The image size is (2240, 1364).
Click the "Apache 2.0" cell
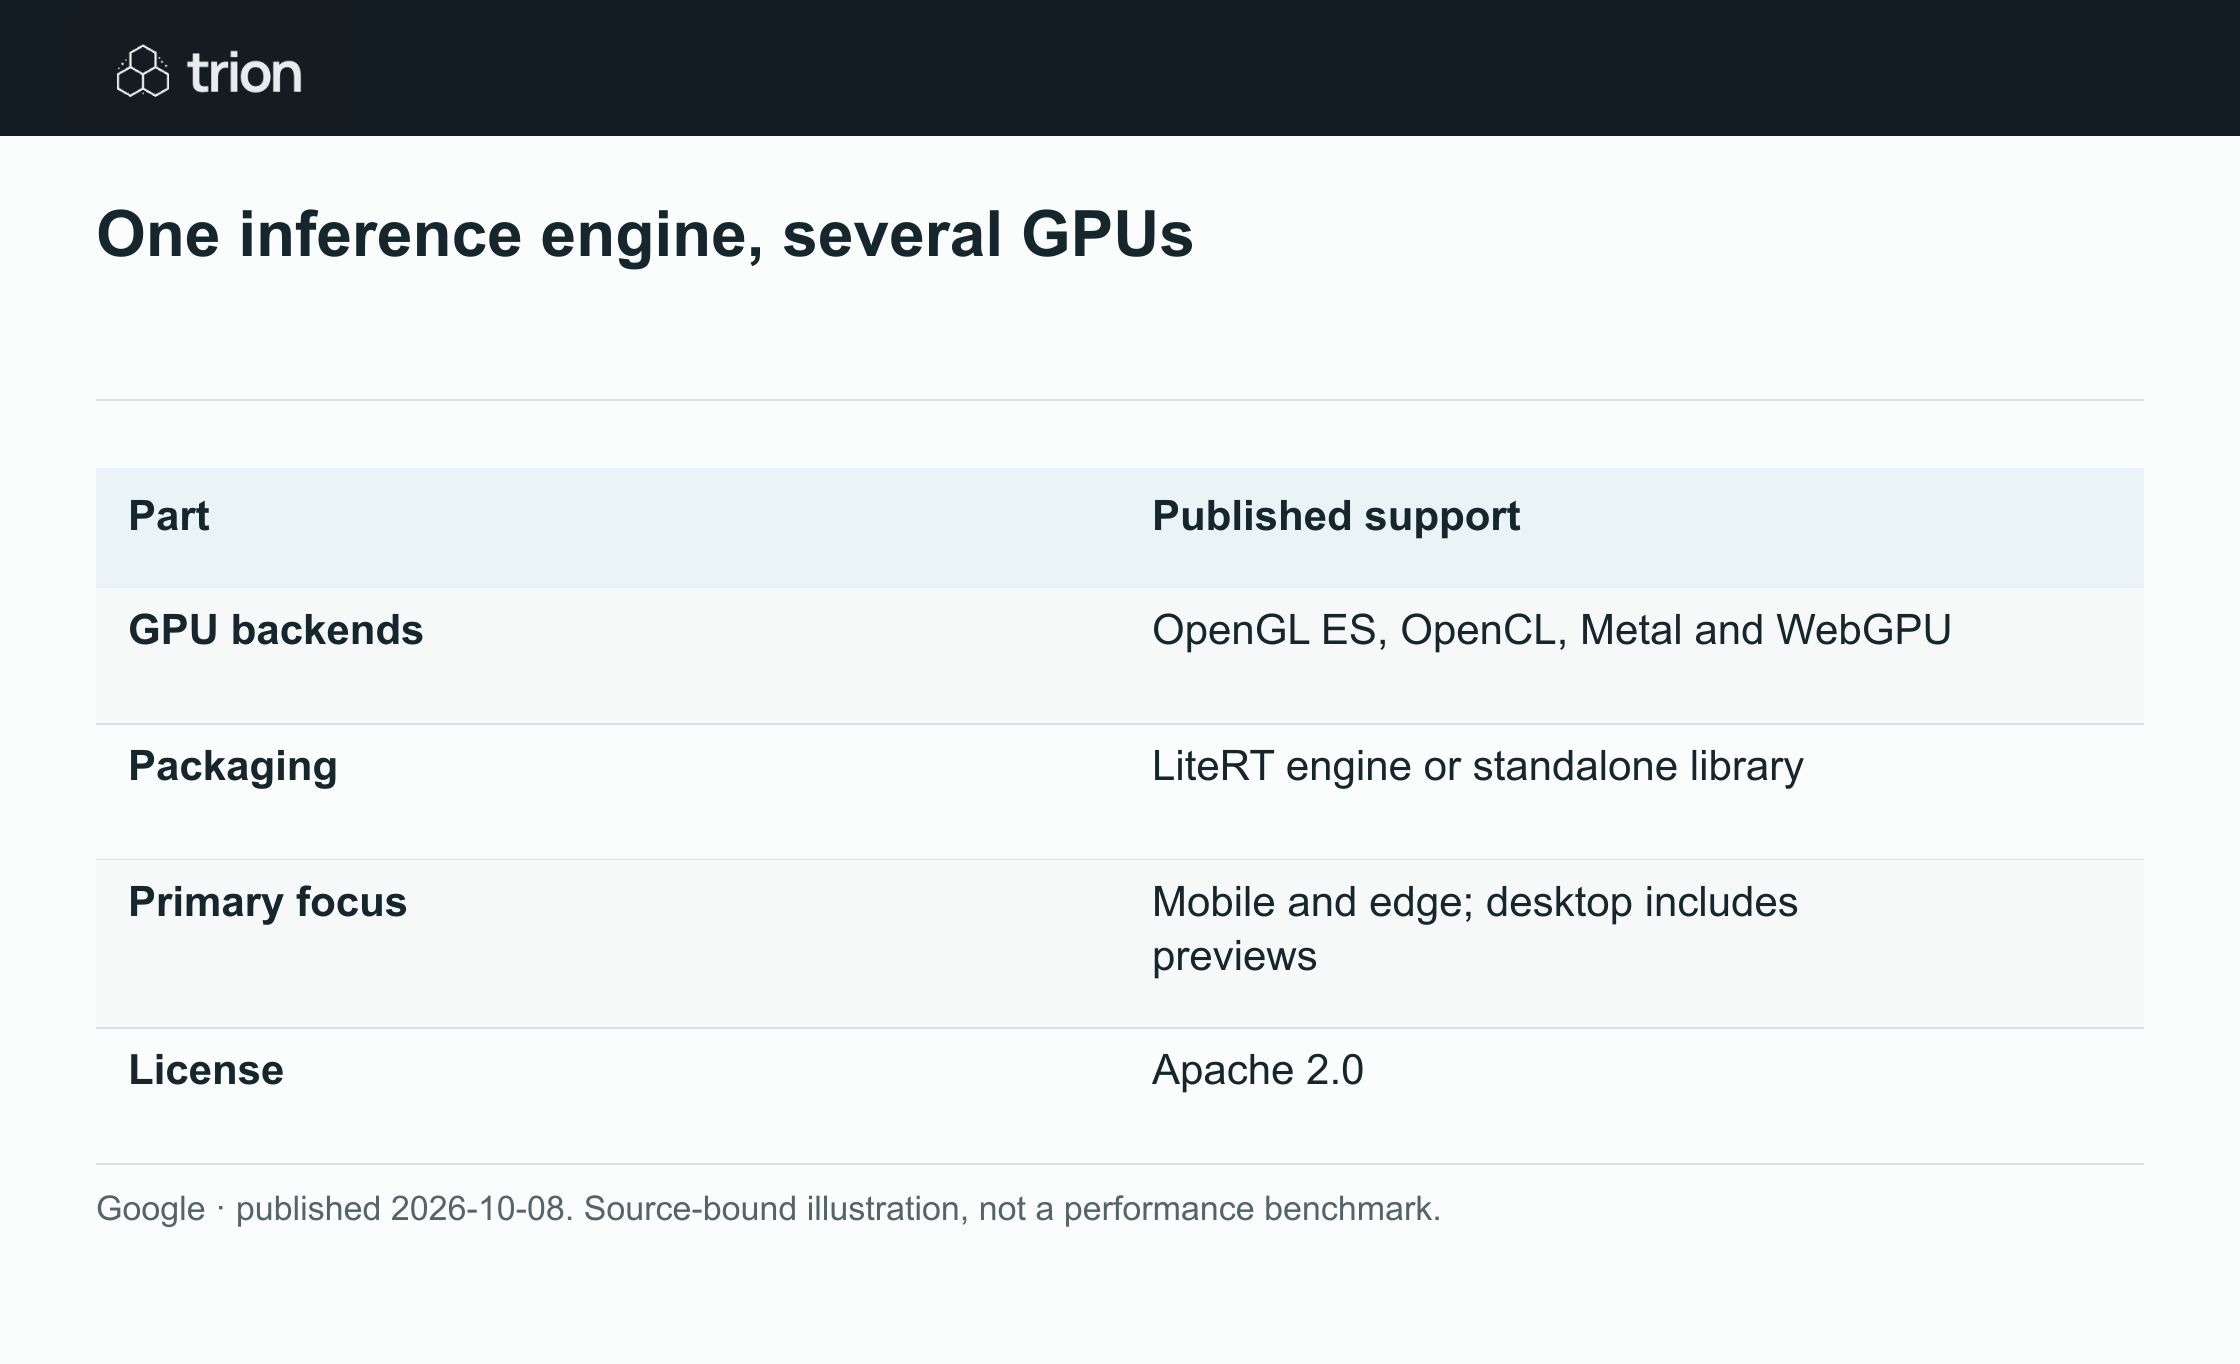[x=1257, y=1070]
